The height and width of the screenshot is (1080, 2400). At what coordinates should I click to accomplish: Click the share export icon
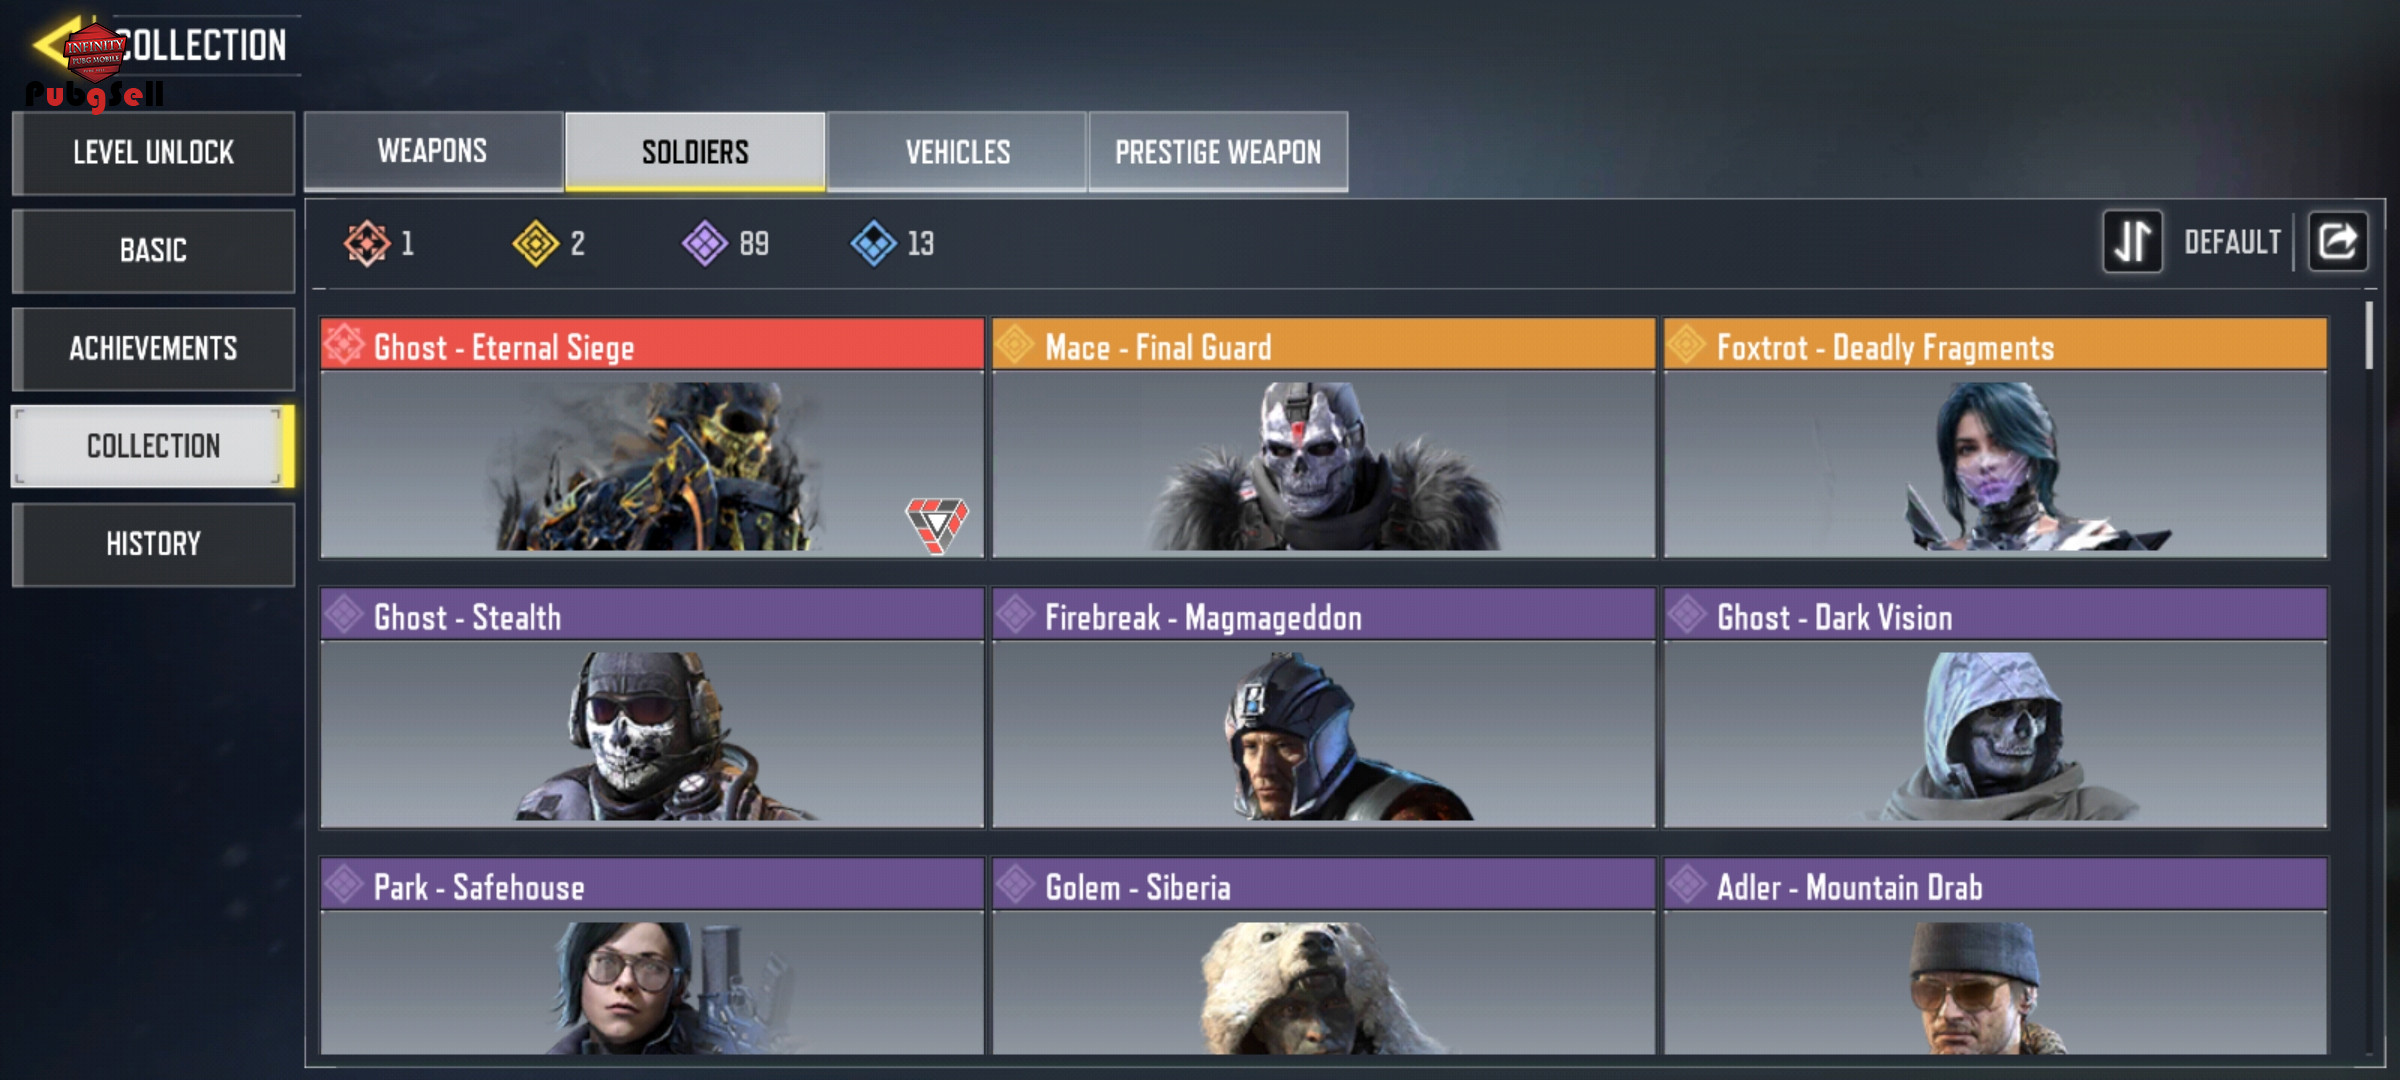pos(2337,241)
